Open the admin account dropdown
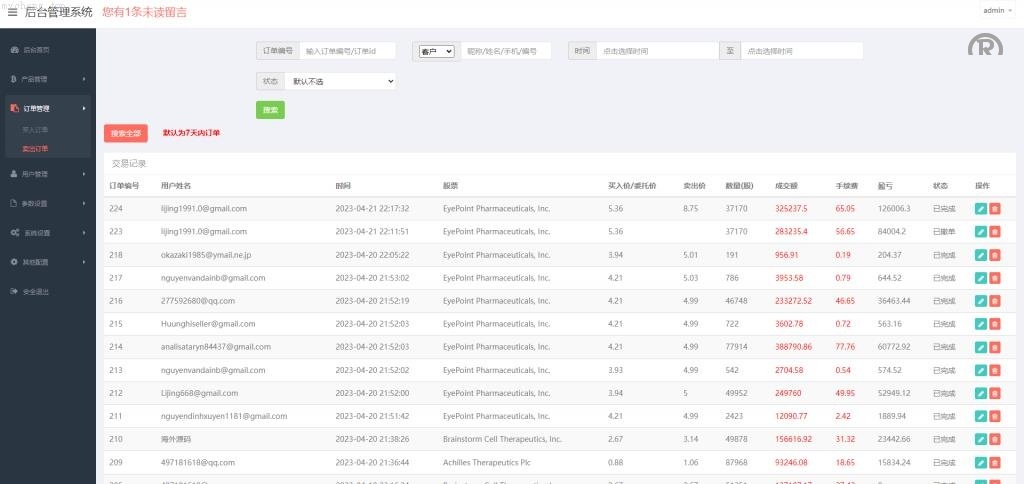The image size is (1024, 484). click(x=997, y=10)
